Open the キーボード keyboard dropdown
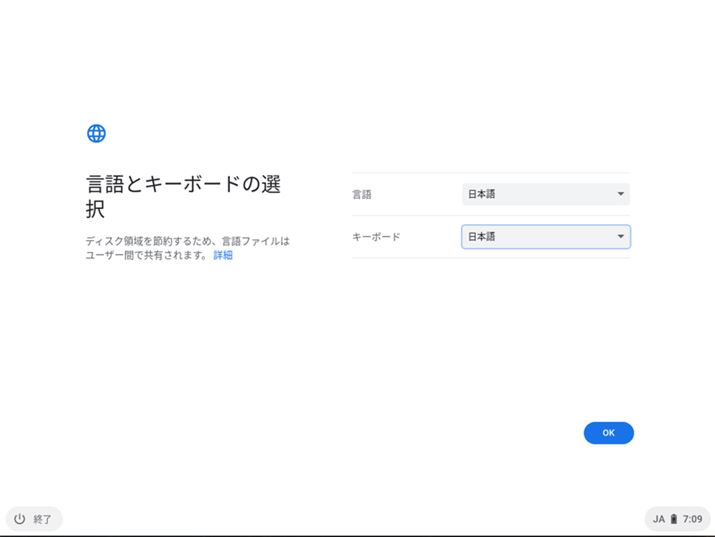715x537 pixels. pos(546,237)
